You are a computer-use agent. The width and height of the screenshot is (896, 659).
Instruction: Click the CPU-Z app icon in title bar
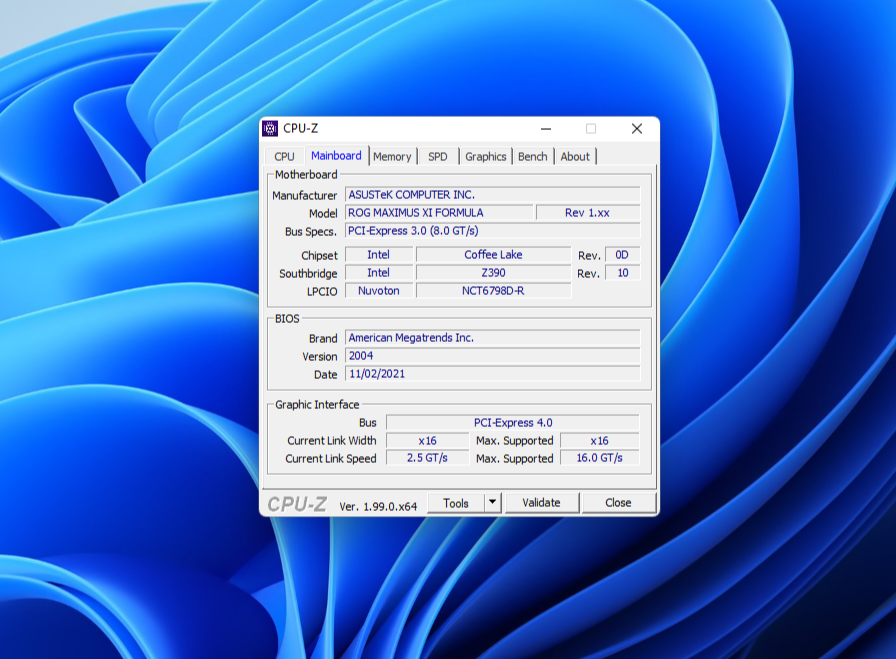point(270,129)
